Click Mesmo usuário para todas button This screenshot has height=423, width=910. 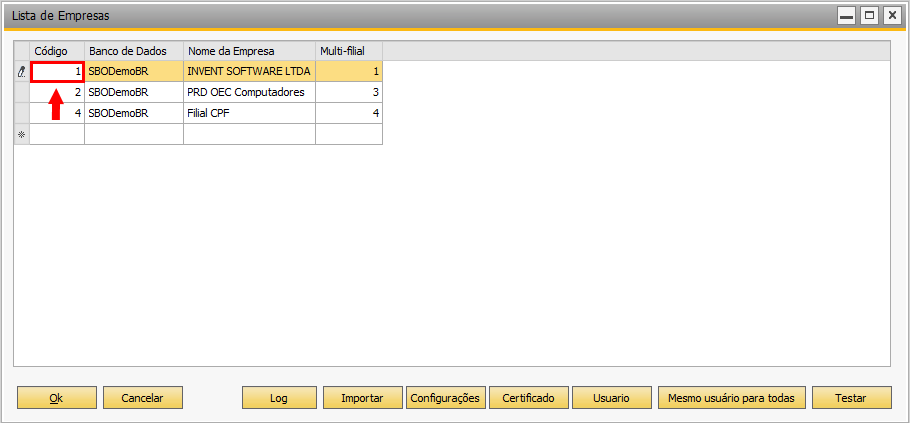pyautogui.click(x=731, y=398)
